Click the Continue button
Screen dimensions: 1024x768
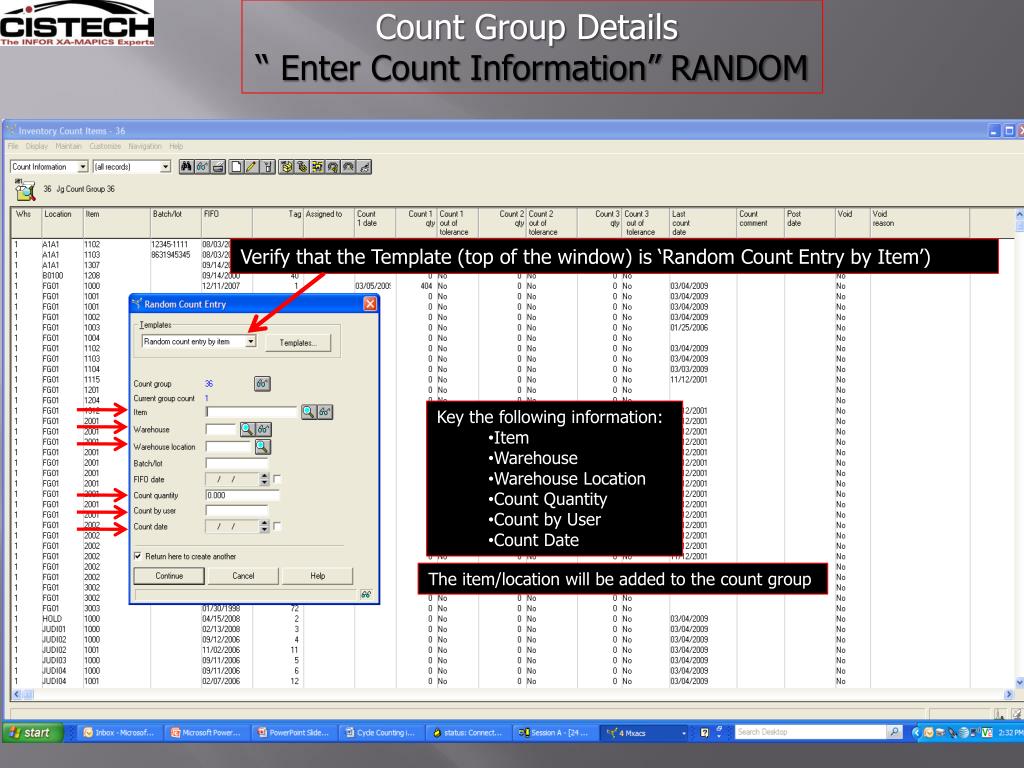pos(169,576)
